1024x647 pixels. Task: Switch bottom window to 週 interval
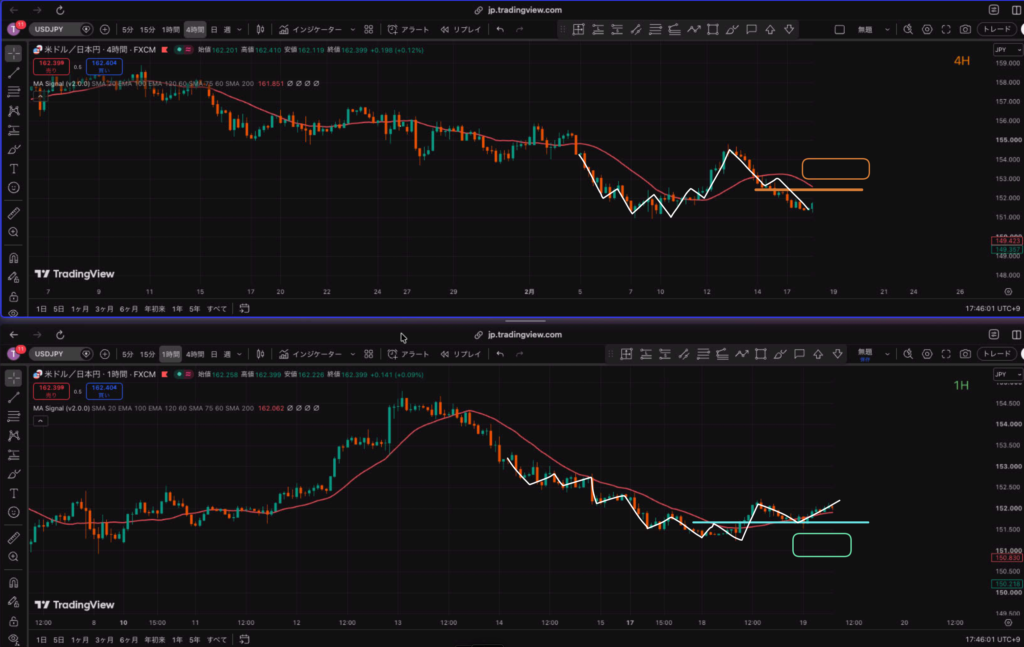pos(227,354)
